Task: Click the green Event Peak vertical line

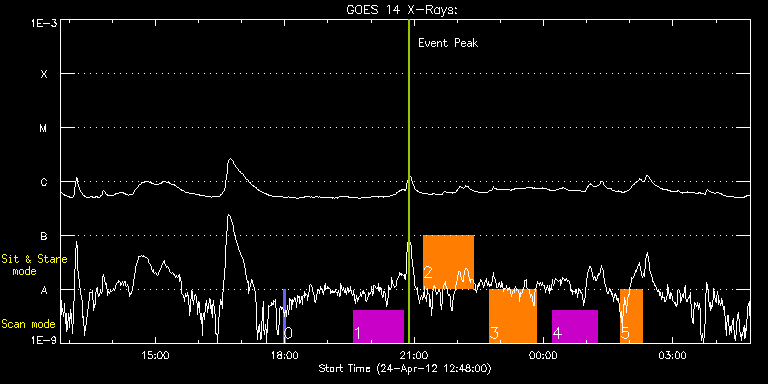Action: tap(409, 181)
